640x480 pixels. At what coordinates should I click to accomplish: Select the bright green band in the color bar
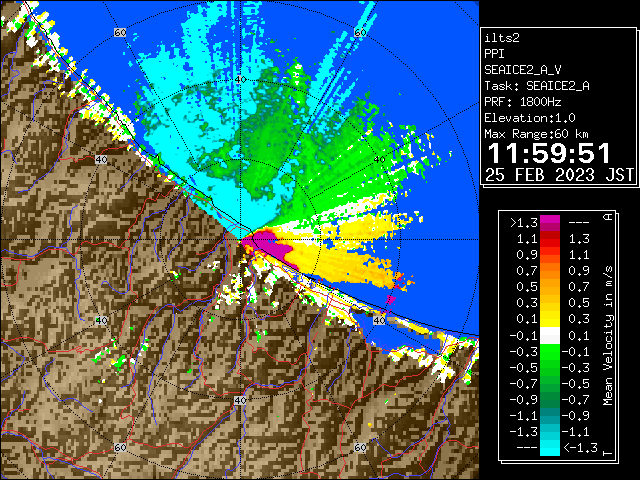coord(550,352)
